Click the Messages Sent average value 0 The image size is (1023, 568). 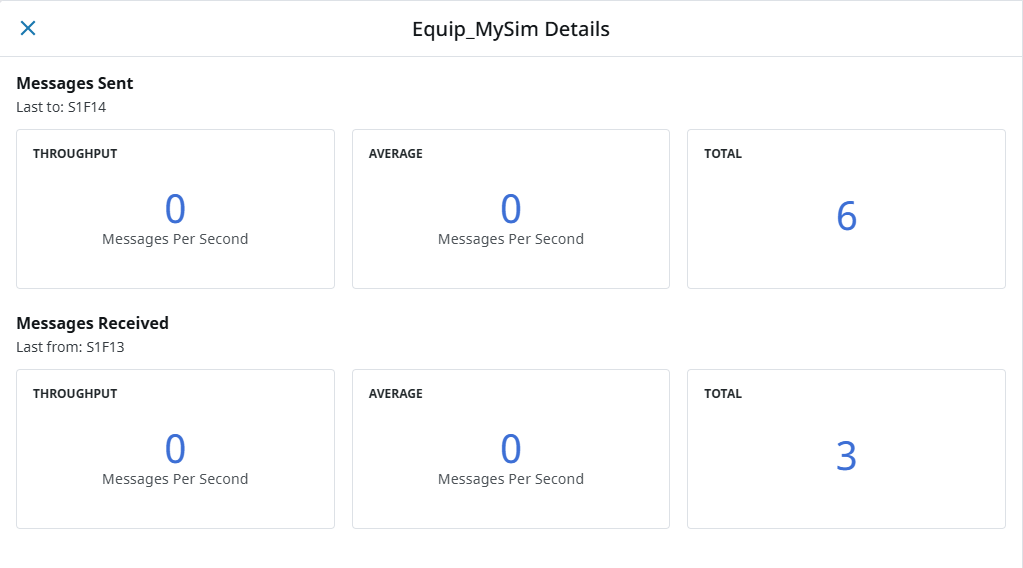click(x=511, y=209)
